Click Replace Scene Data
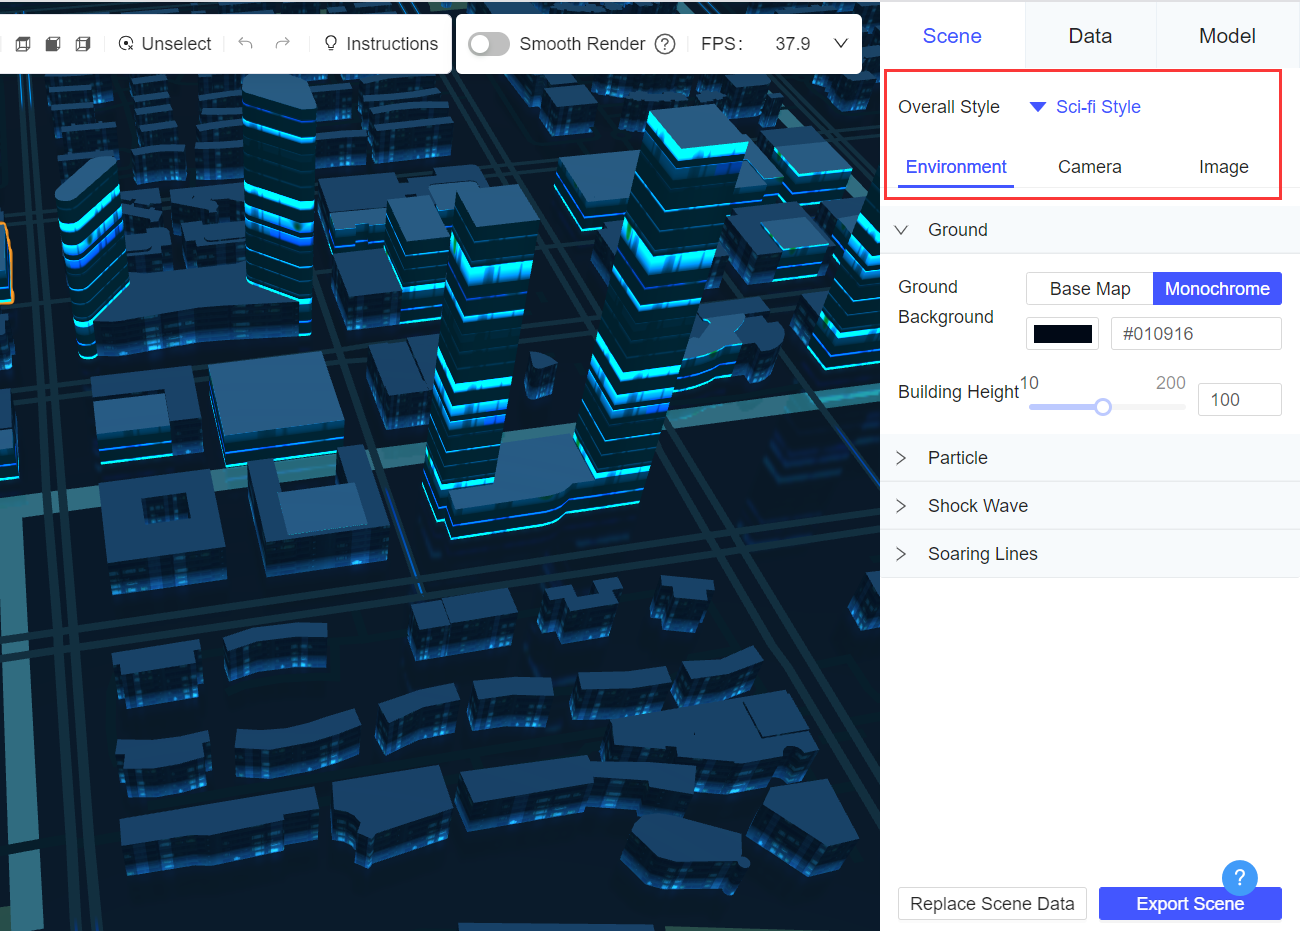This screenshot has width=1300, height=931. pyautogui.click(x=992, y=903)
